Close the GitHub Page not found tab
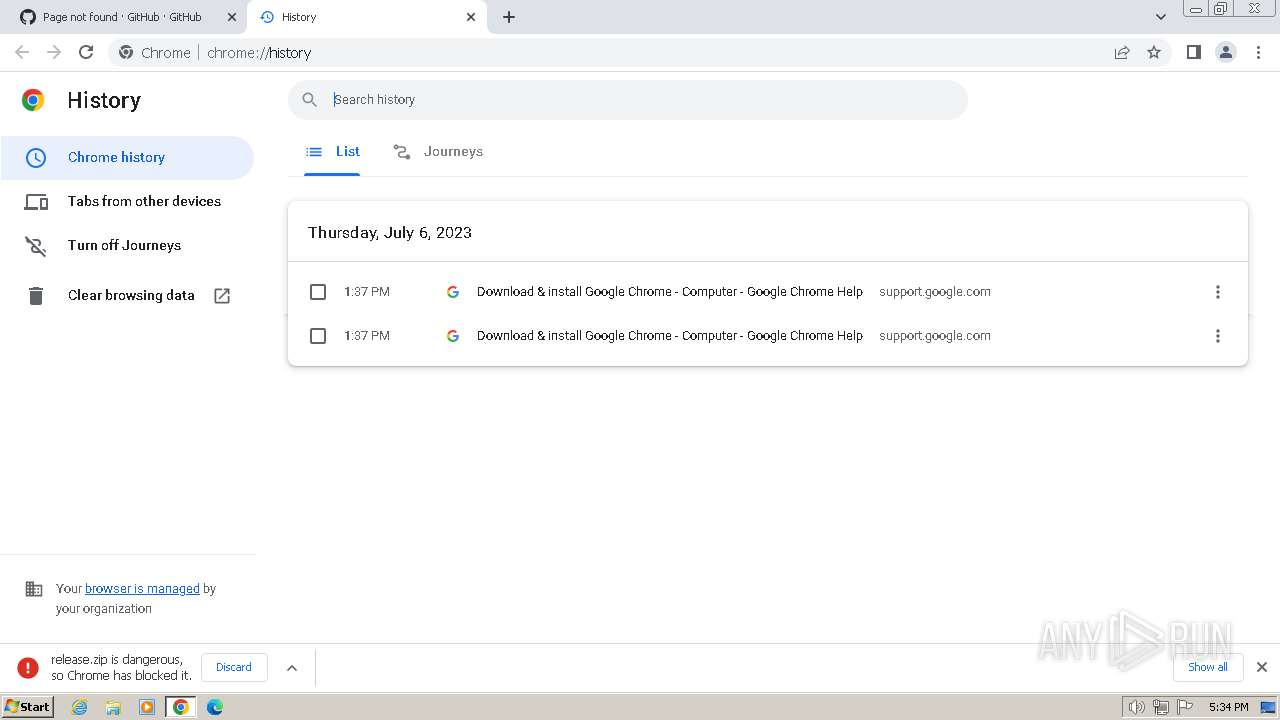1280x720 pixels. (231, 17)
